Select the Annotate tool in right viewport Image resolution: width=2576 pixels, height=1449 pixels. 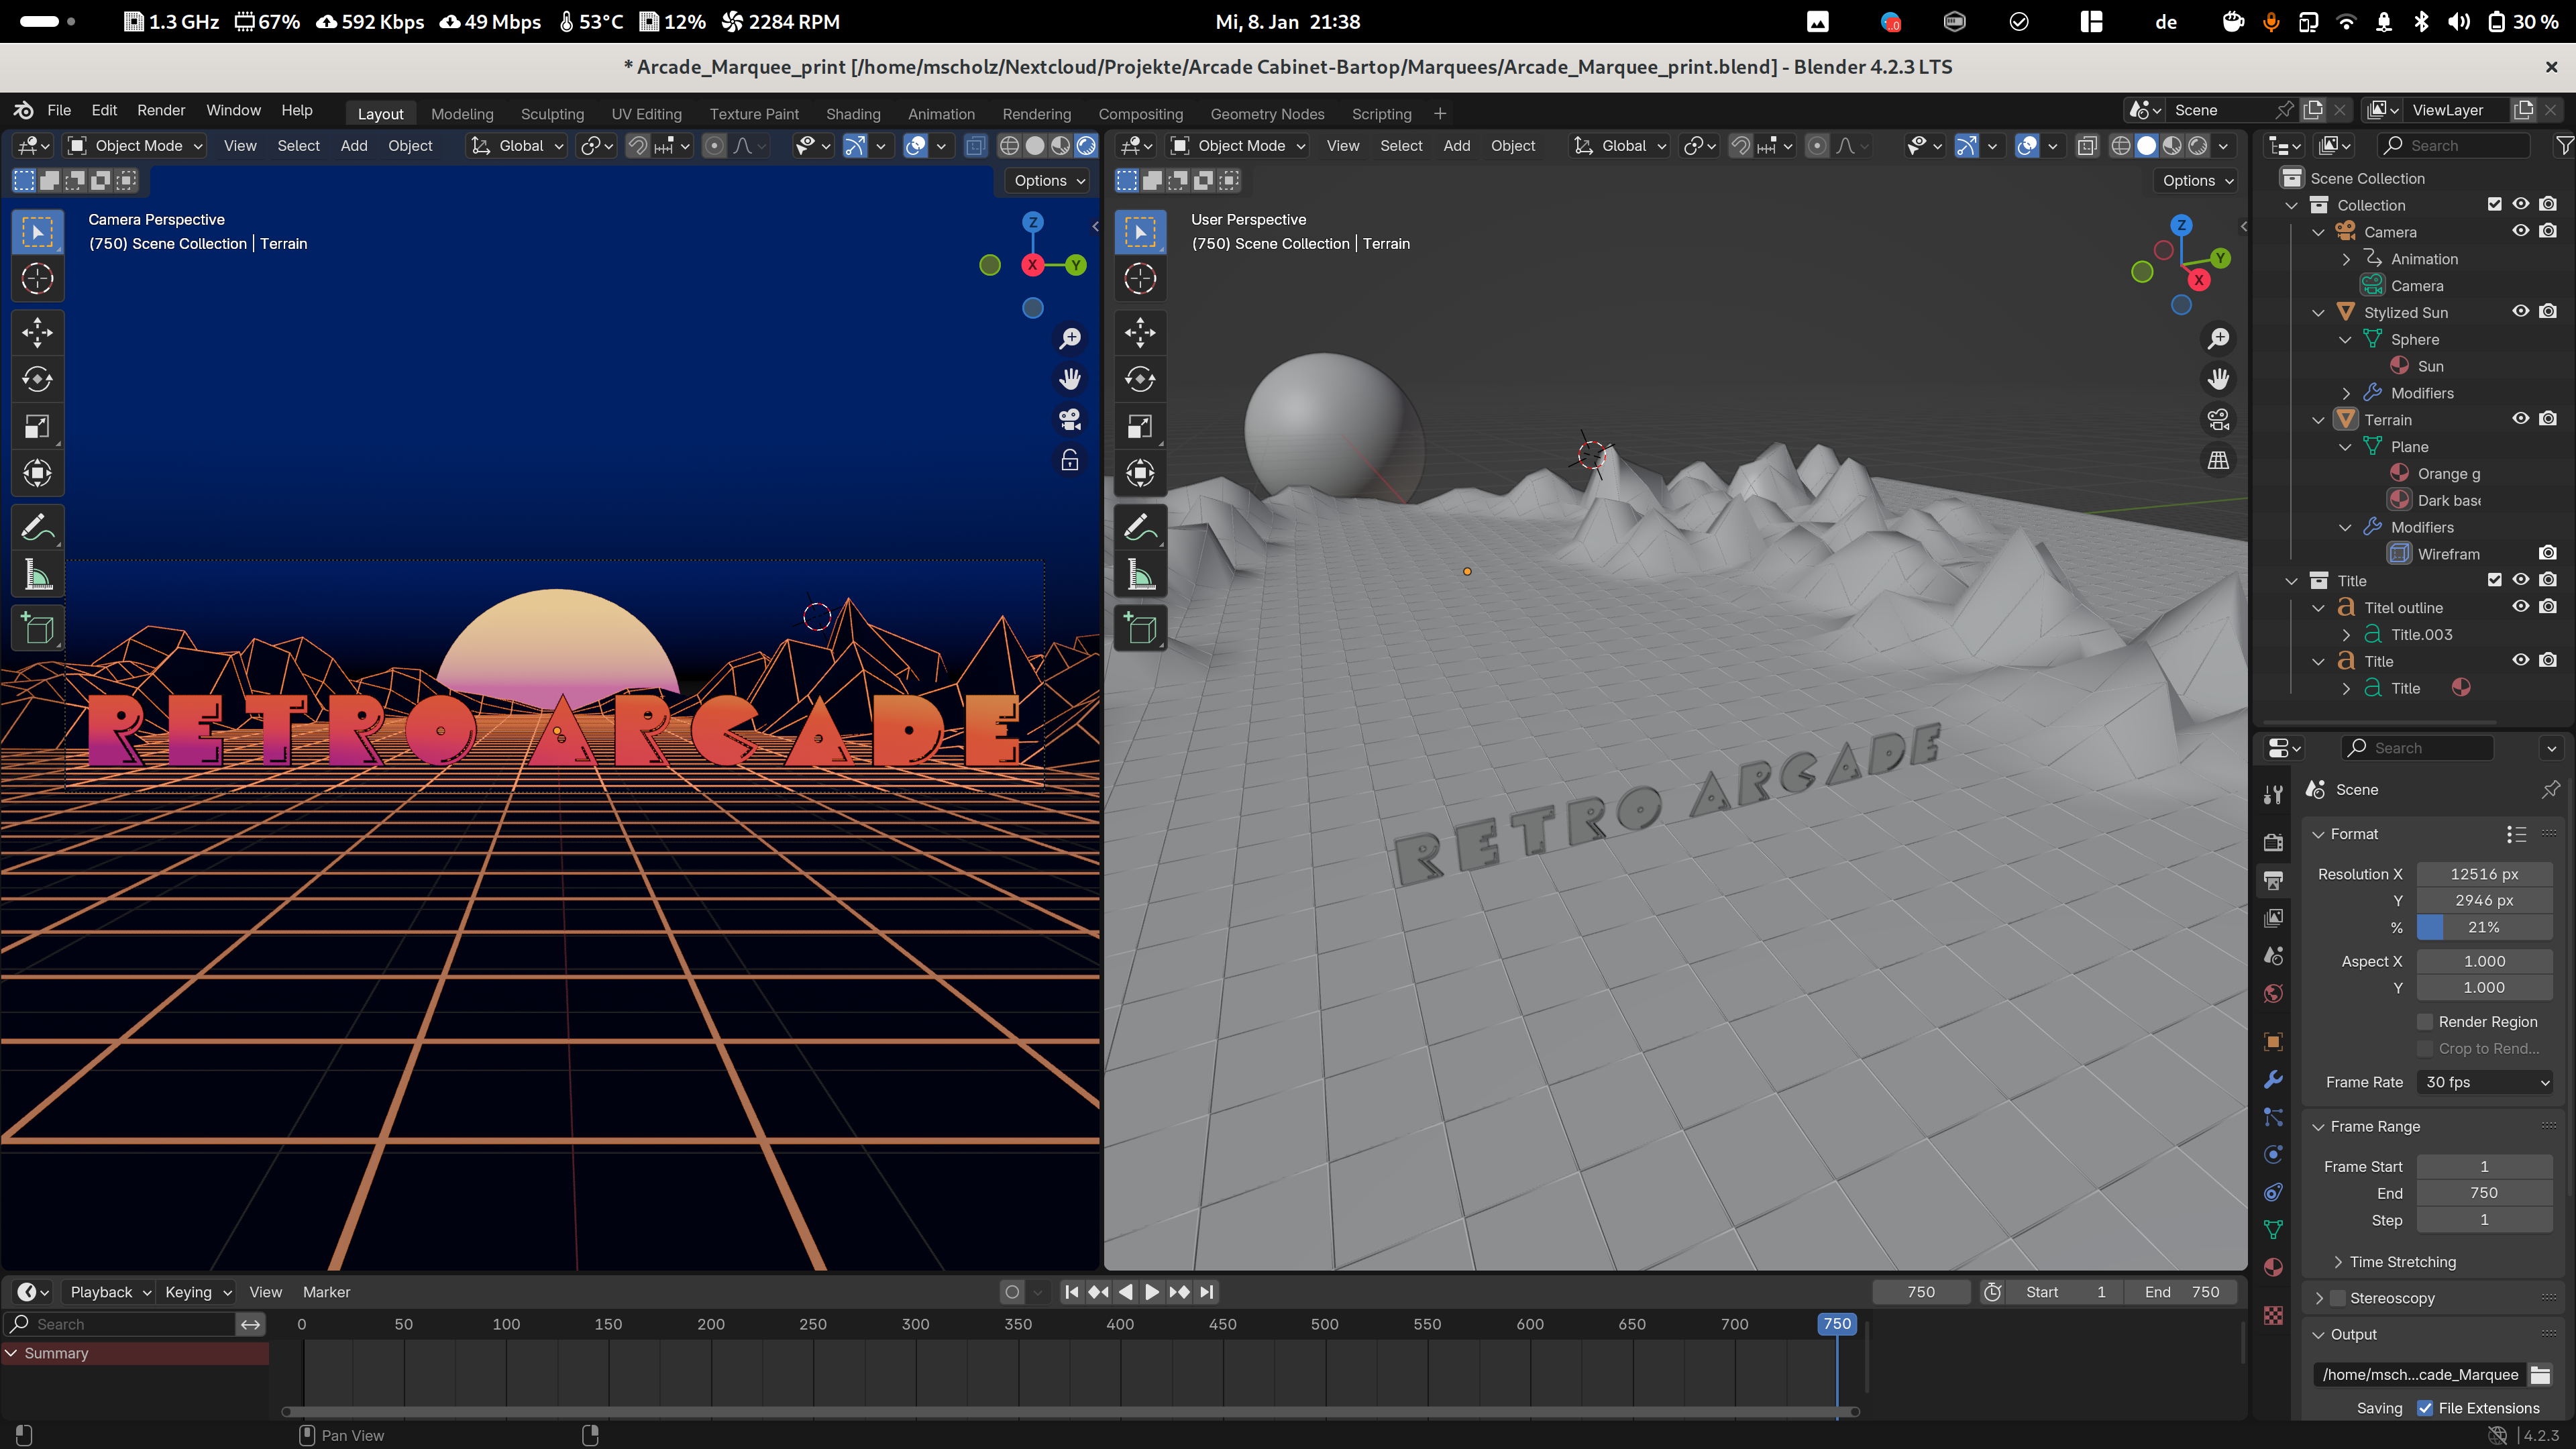coord(1140,527)
